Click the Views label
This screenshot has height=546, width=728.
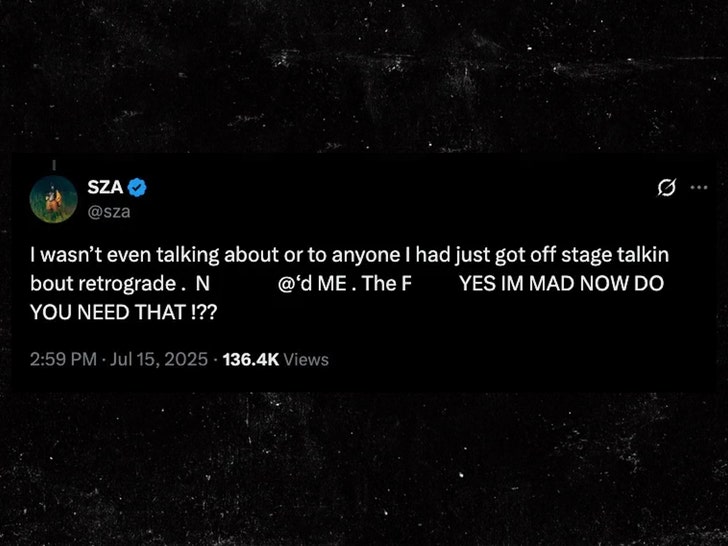pyautogui.click(x=306, y=359)
